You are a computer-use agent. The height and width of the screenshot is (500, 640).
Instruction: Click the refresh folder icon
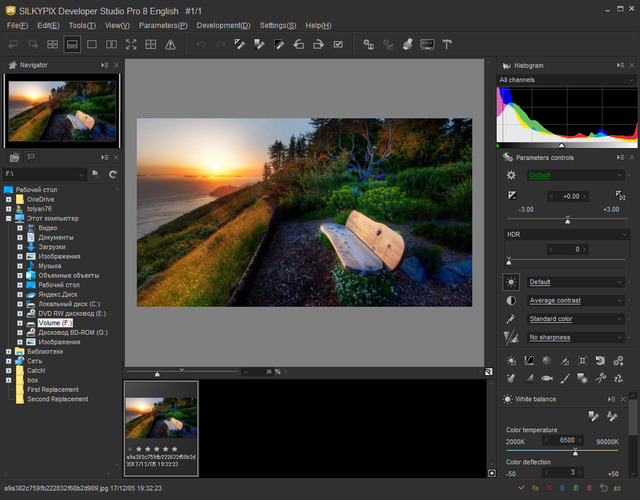click(x=113, y=174)
